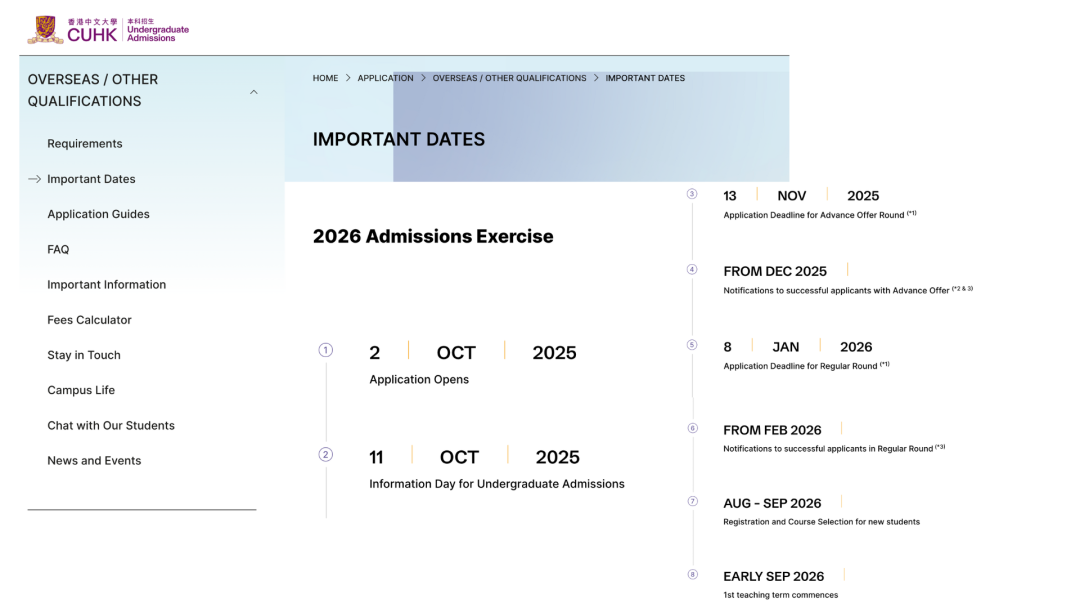
Task: Click the CUHK Undergraduate Admissions logo
Action: pyautogui.click(x=108, y=30)
